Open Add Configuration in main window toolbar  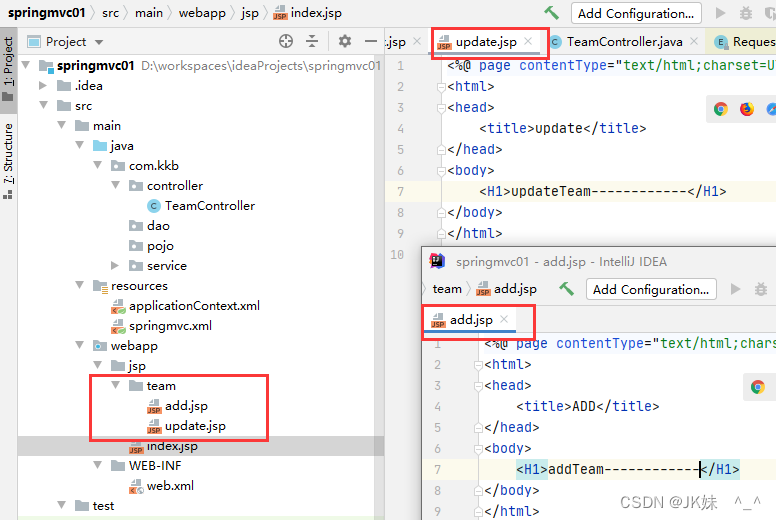636,13
